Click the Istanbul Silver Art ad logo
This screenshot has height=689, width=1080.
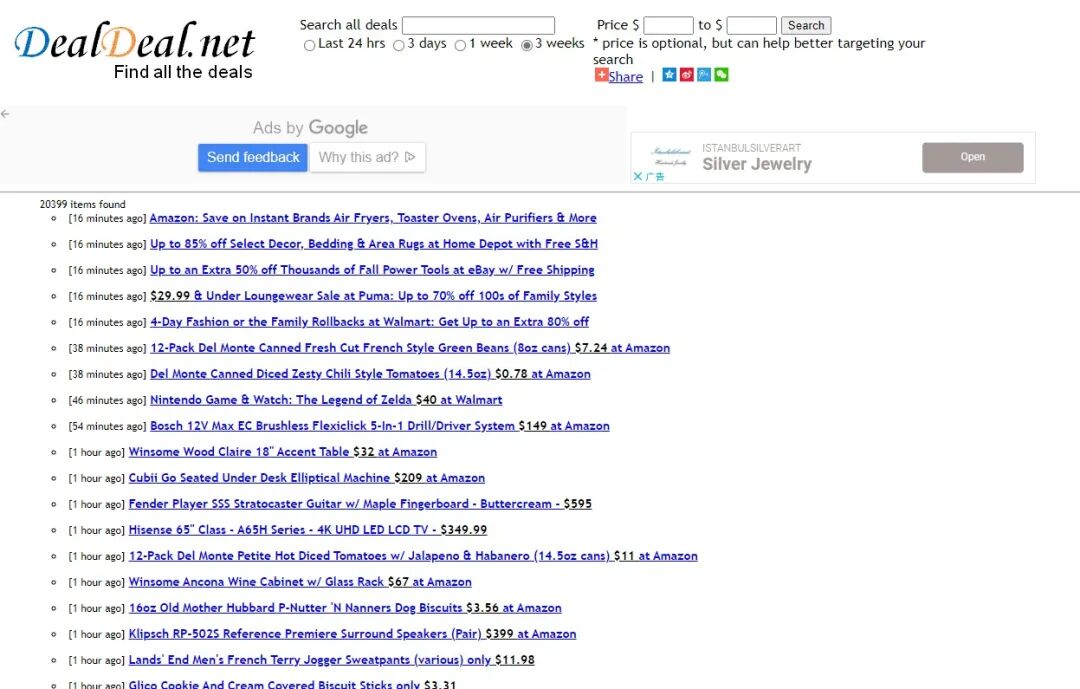670,156
